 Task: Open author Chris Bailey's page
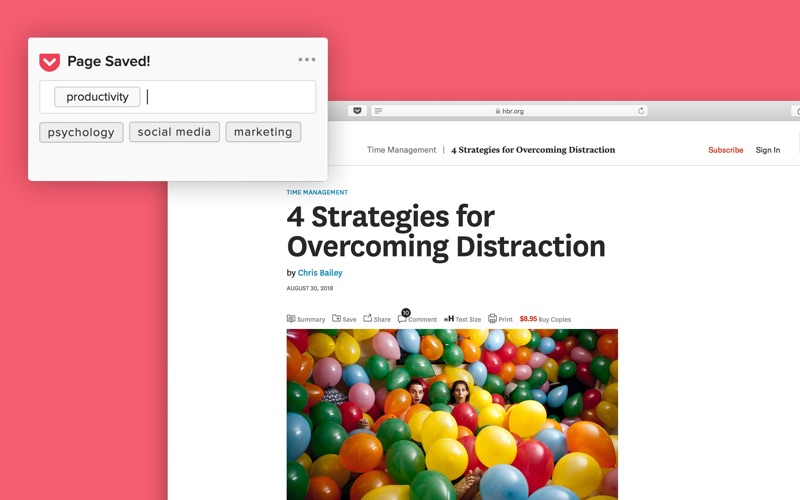click(320, 273)
